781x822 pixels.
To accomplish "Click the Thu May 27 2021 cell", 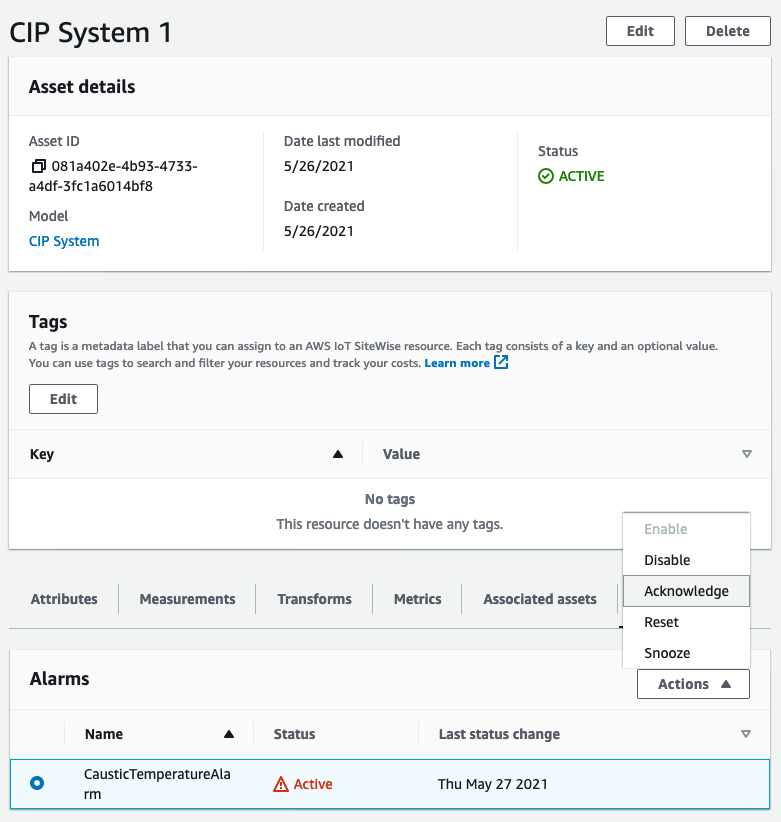I will tap(493, 784).
